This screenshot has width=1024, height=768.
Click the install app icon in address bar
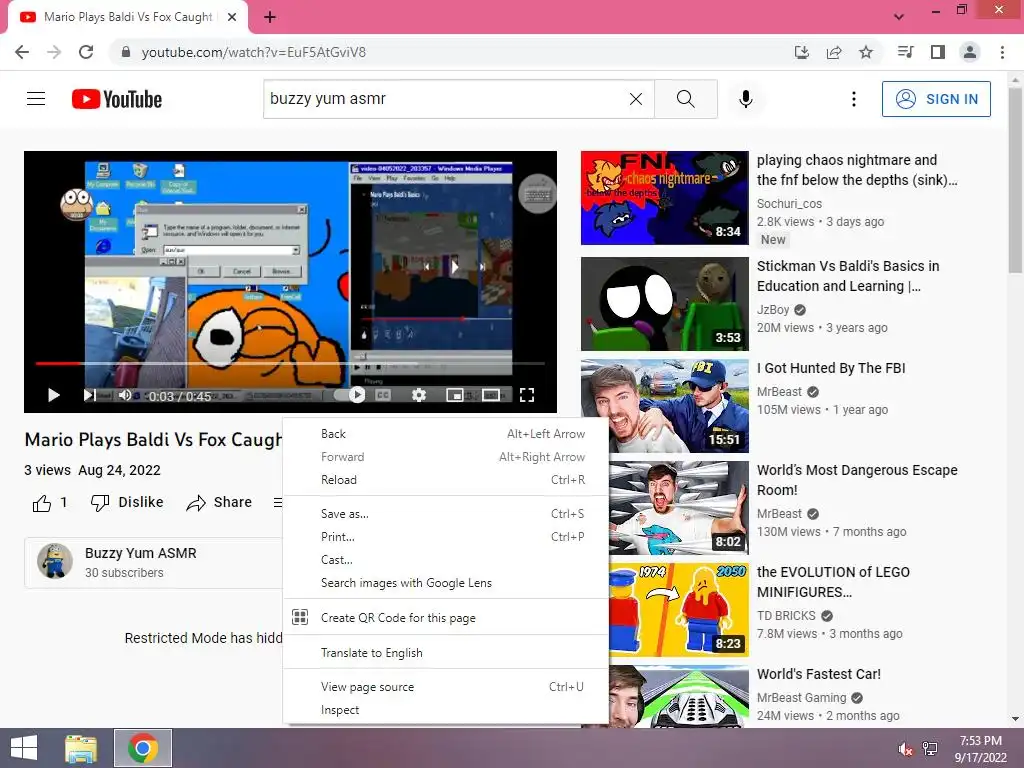(x=802, y=52)
